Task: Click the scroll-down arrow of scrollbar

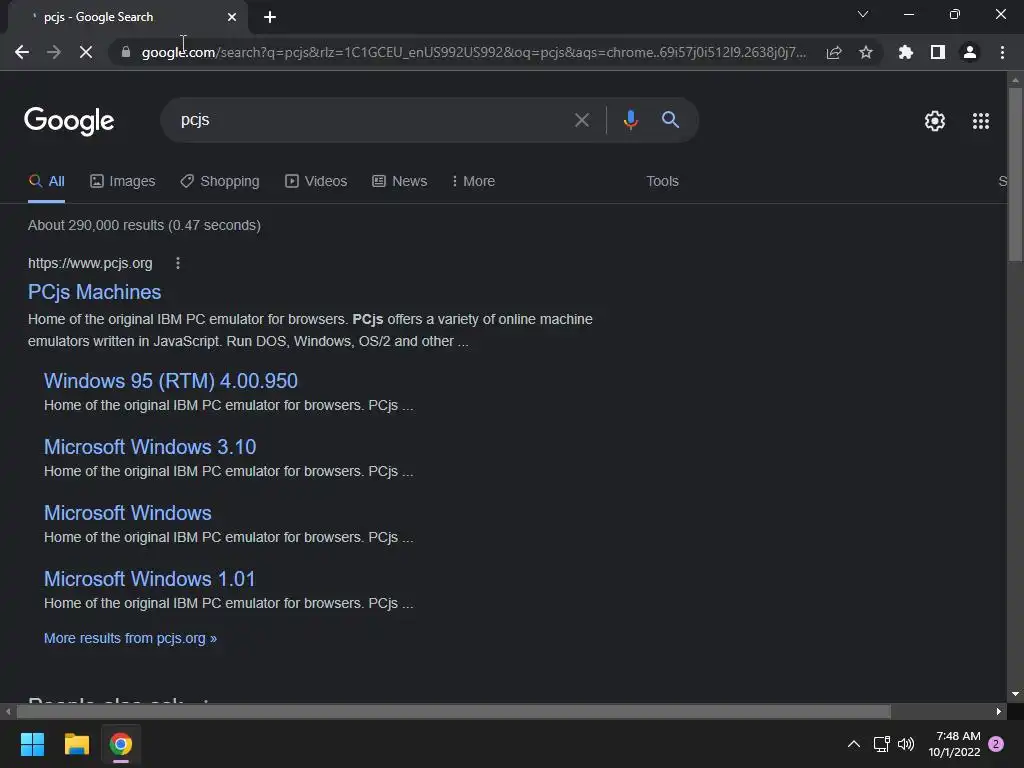Action: point(1014,694)
